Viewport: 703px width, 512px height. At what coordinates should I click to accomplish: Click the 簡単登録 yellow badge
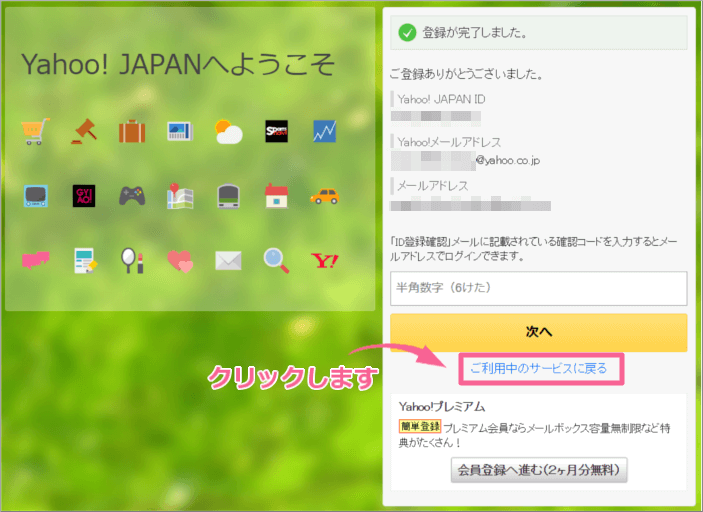tap(420, 426)
